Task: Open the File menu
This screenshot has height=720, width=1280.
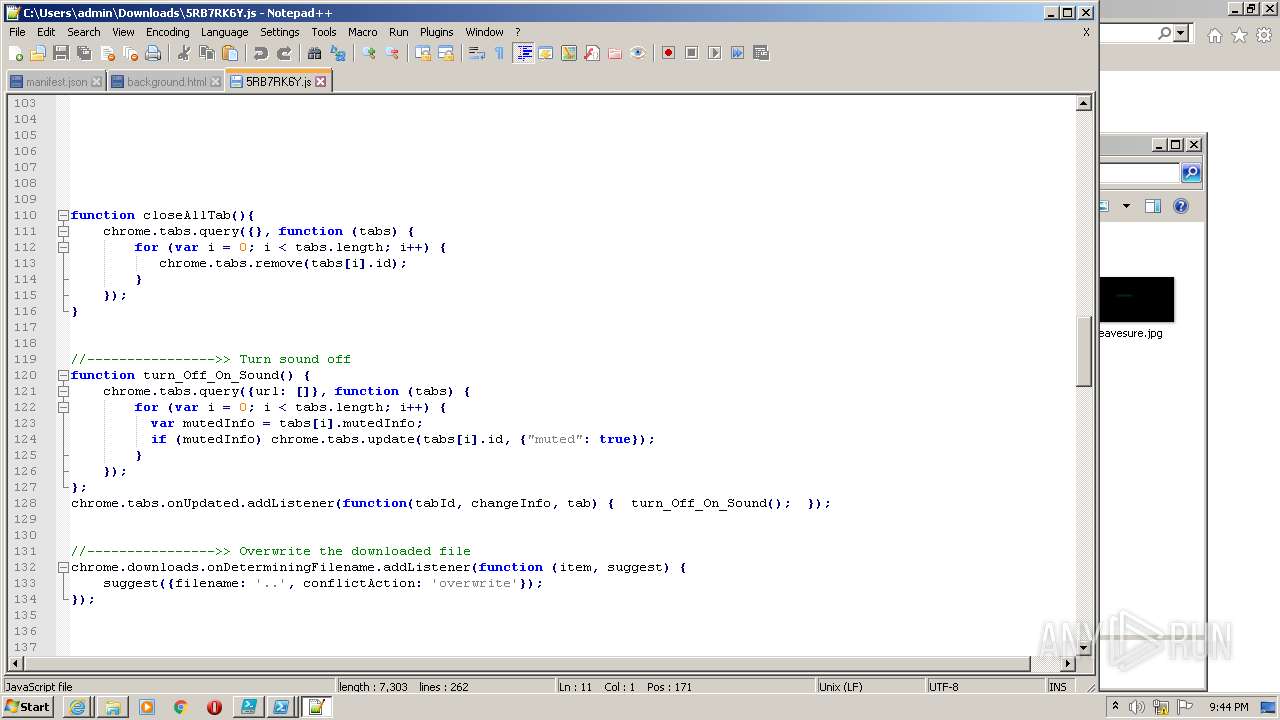Action: point(17,32)
